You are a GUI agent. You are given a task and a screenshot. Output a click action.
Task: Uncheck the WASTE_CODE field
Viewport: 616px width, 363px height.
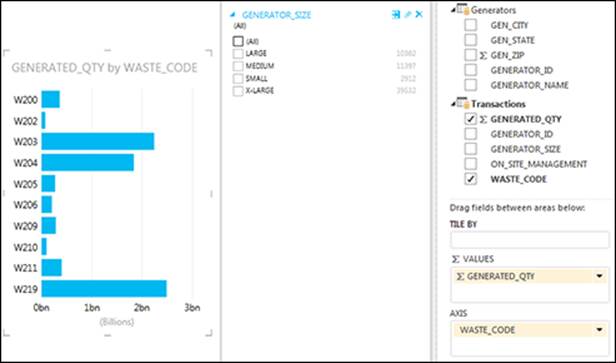click(x=471, y=179)
